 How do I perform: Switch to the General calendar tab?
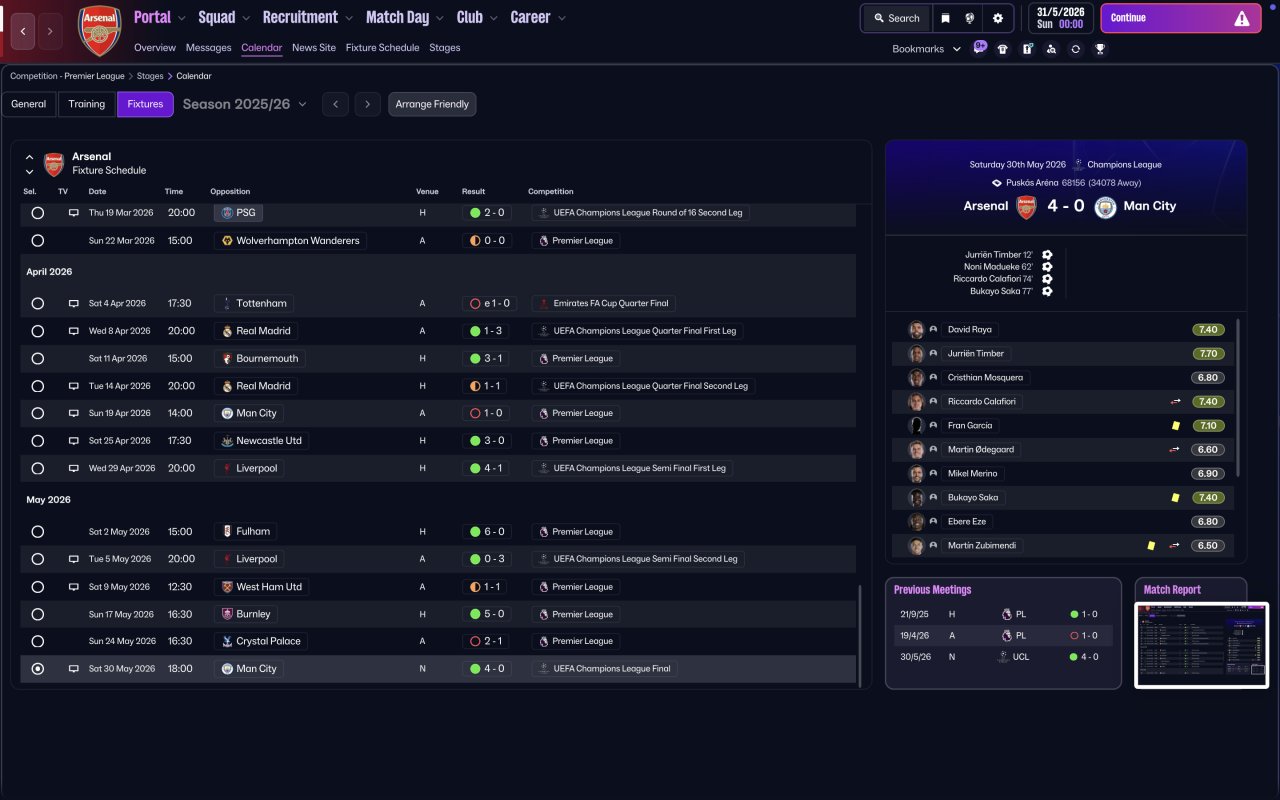[x=29, y=104]
